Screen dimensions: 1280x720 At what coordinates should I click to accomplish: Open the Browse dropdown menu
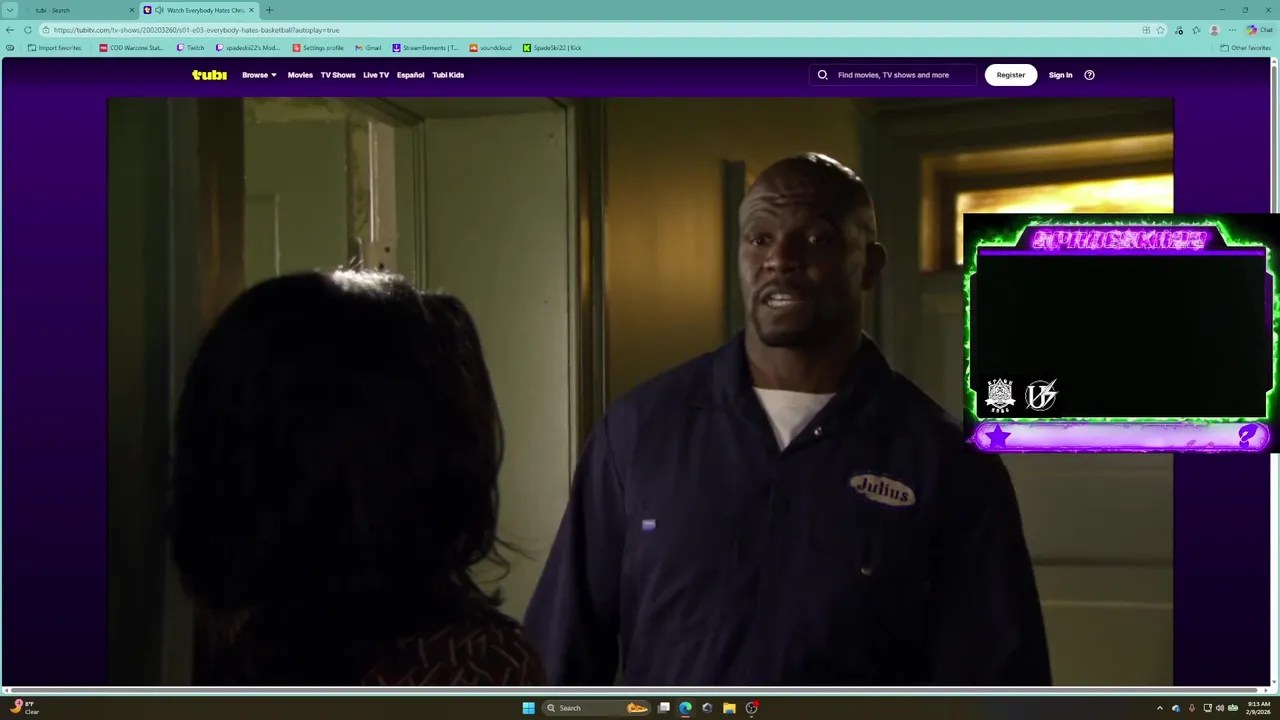tap(259, 75)
